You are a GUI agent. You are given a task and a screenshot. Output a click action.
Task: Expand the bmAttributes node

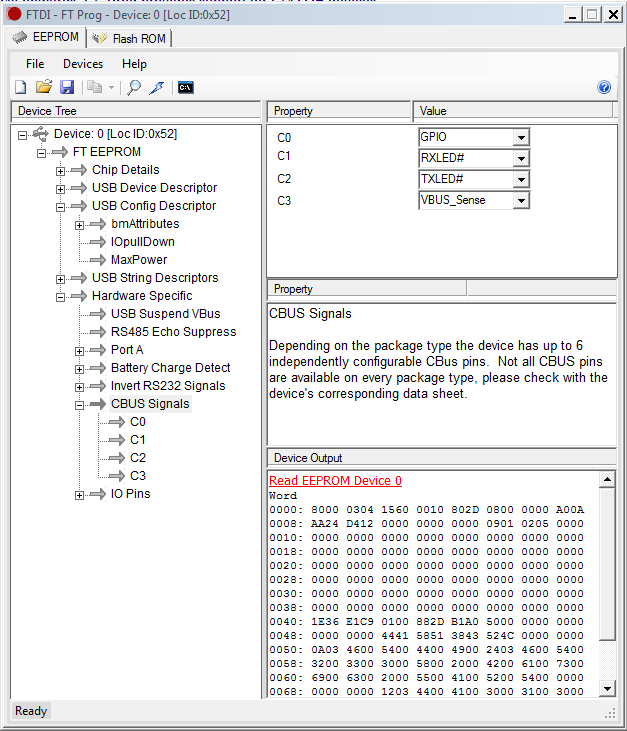point(80,225)
